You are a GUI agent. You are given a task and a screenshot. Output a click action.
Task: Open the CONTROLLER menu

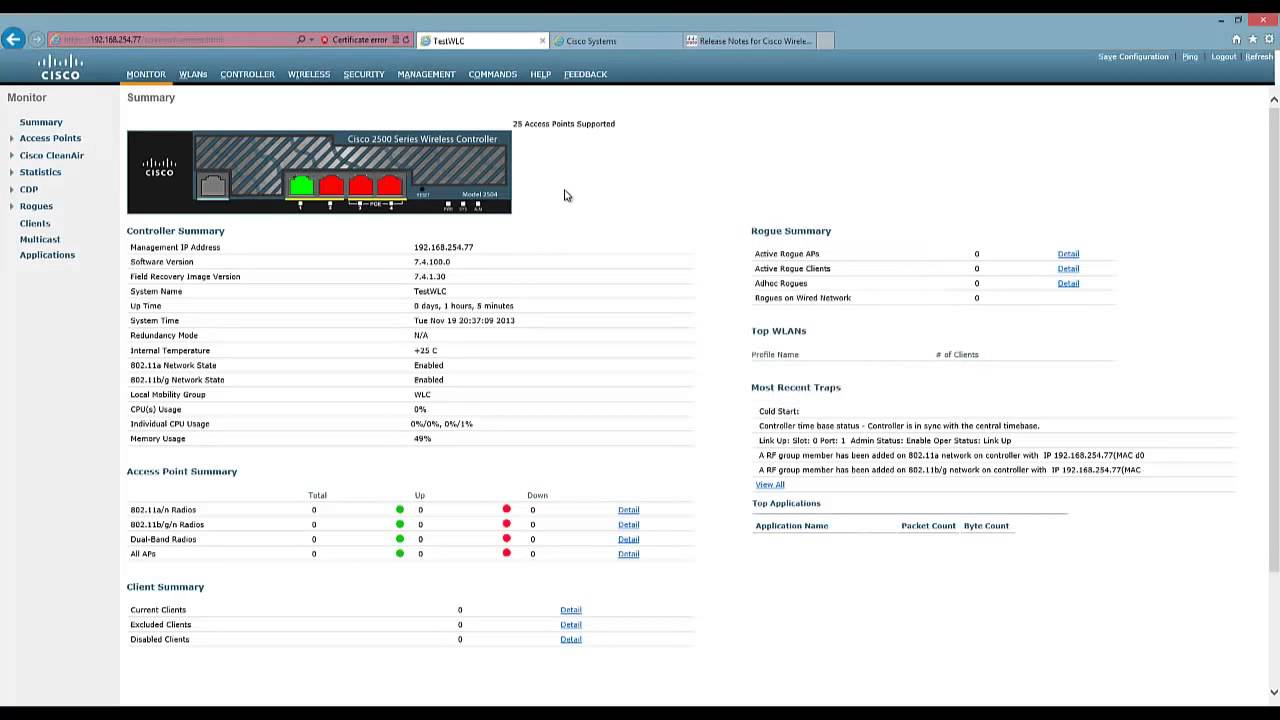coord(247,74)
